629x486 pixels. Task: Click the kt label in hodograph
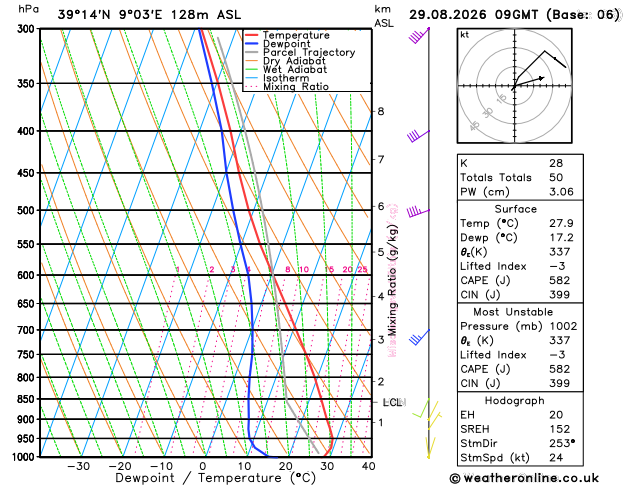pyautogui.click(x=465, y=35)
